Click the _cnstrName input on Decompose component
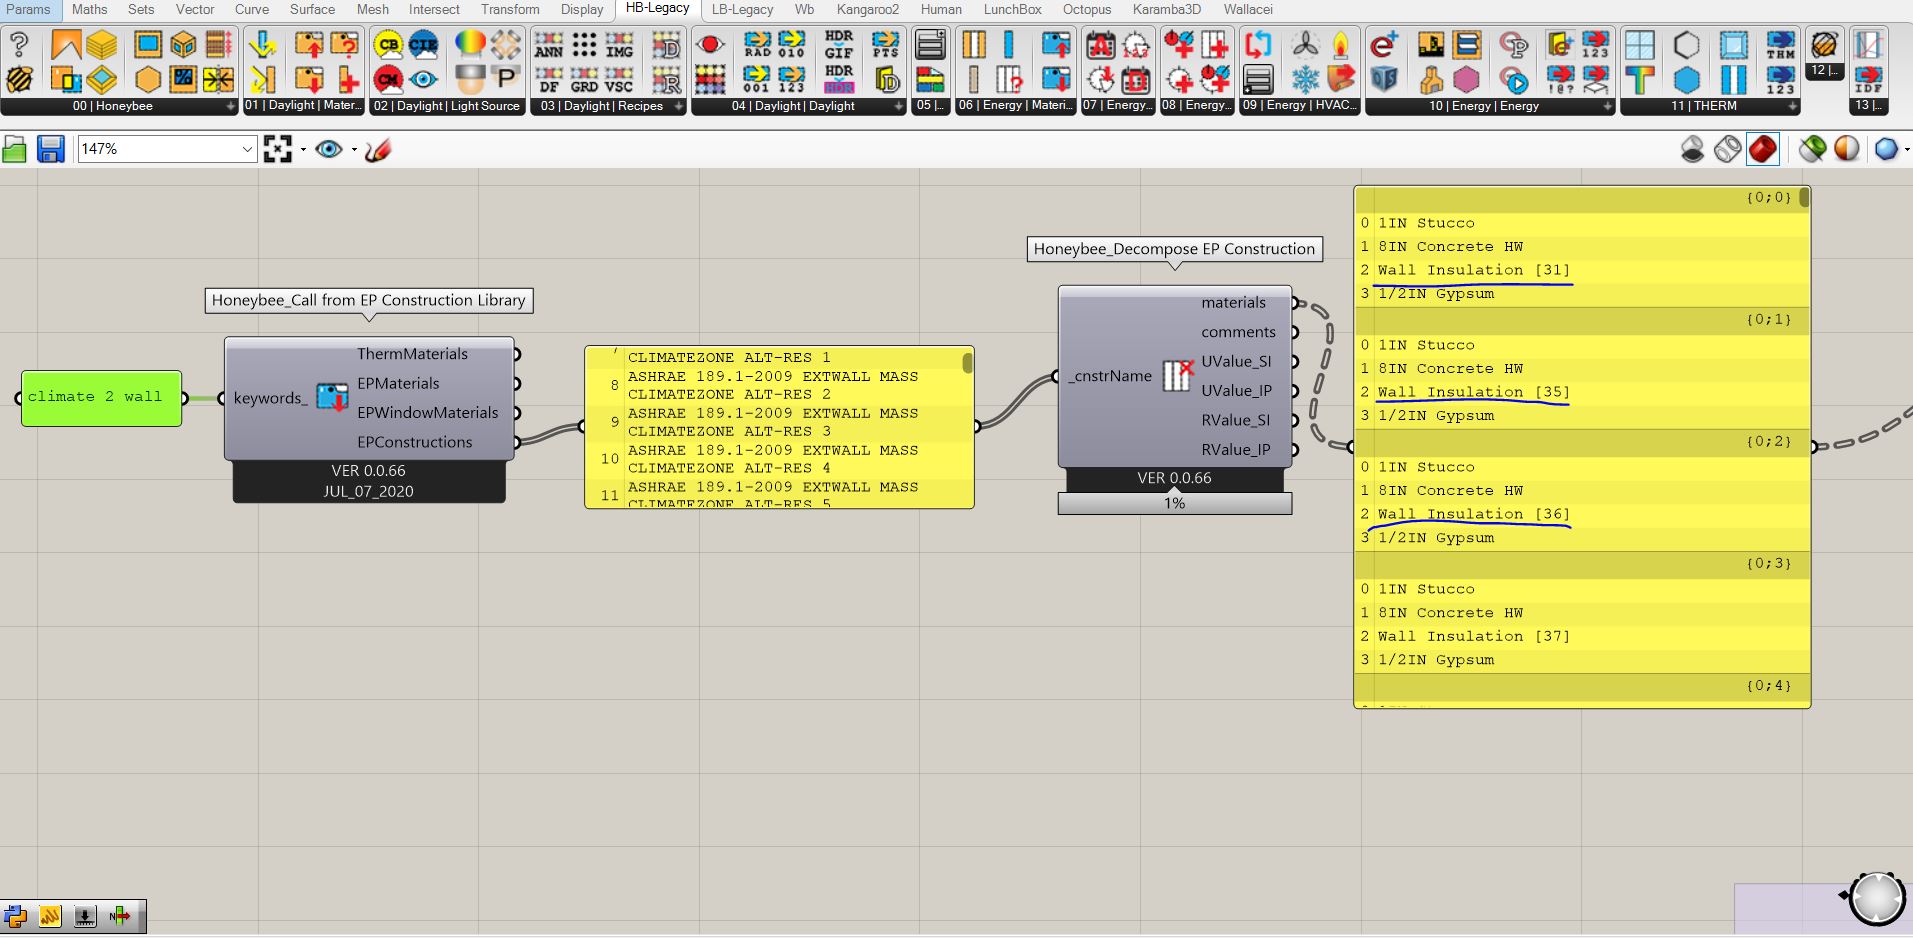 click(x=1110, y=376)
